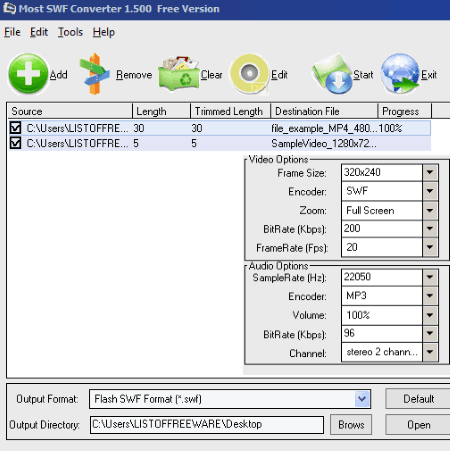Open the SampleRate 22050 dropdown
Screen dimensions: 450x451
[430, 277]
